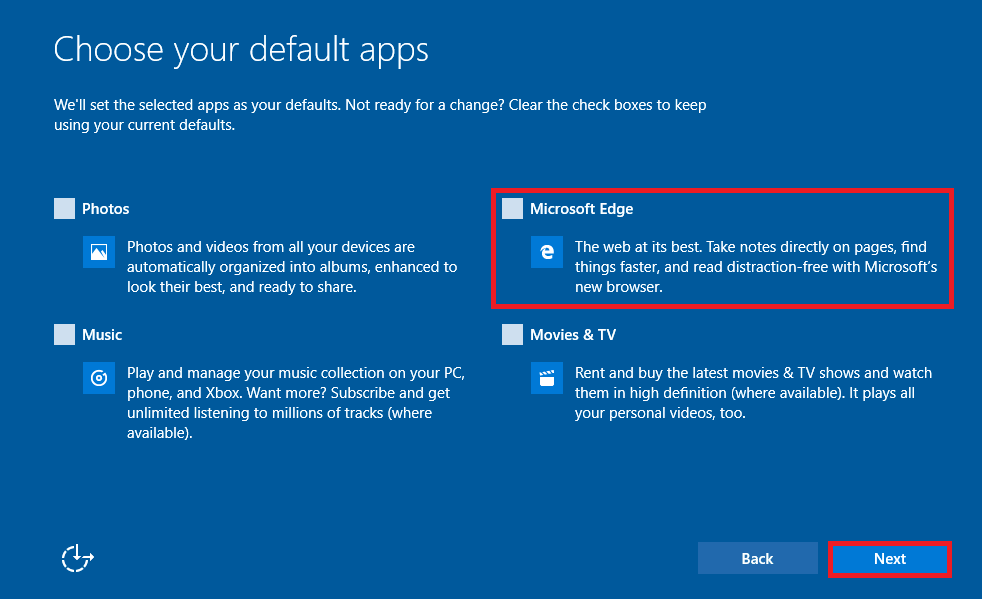This screenshot has width=982, height=599.
Task: Check the Music default app box
Action: [65, 334]
